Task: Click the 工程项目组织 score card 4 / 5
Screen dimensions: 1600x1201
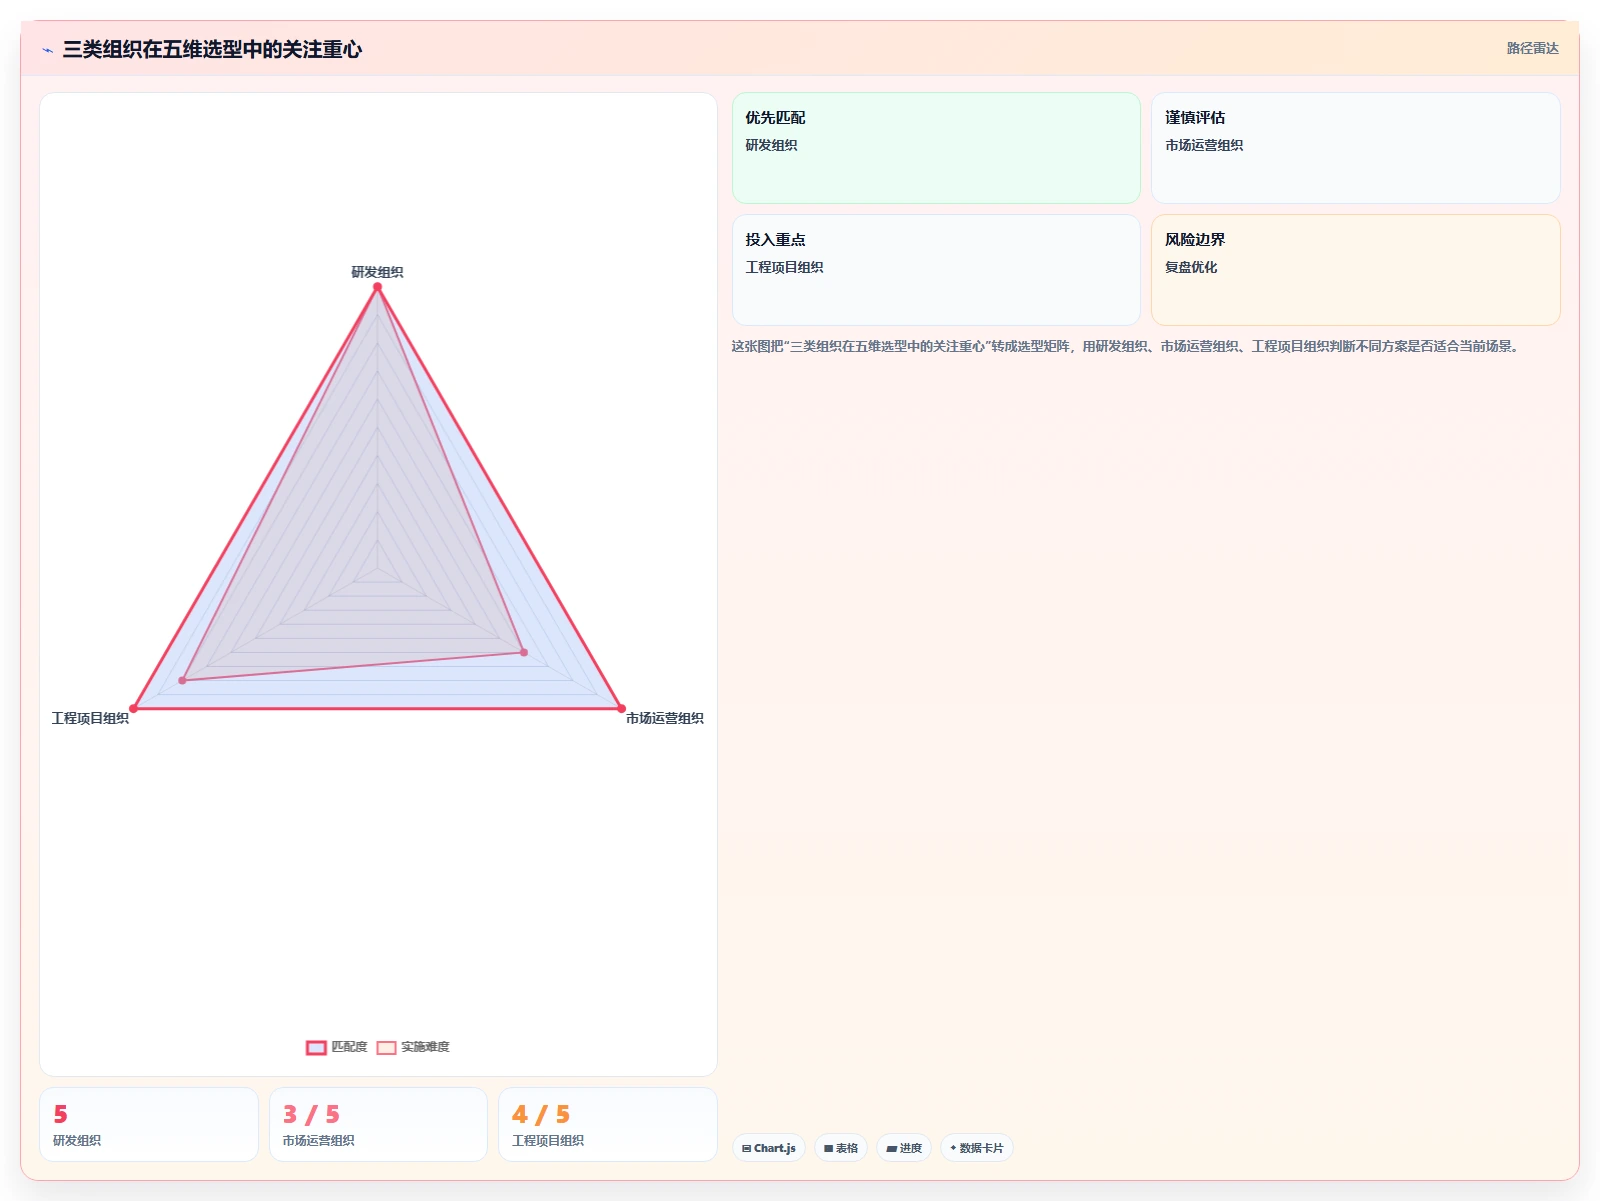Action: (x=608, y=1124)
